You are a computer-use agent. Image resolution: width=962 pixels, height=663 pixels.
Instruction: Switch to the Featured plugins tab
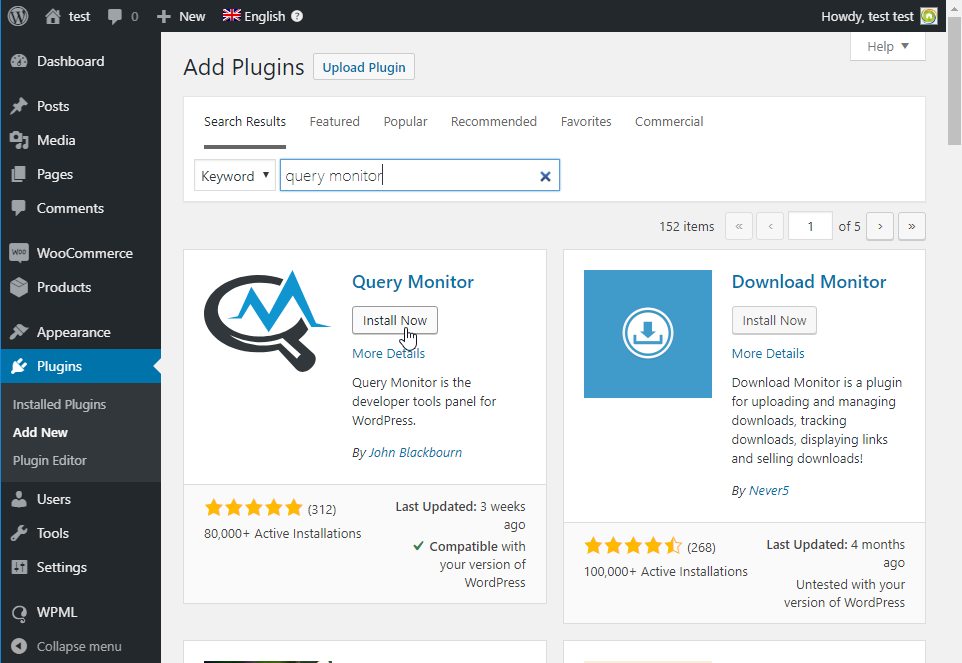point(334,121)
